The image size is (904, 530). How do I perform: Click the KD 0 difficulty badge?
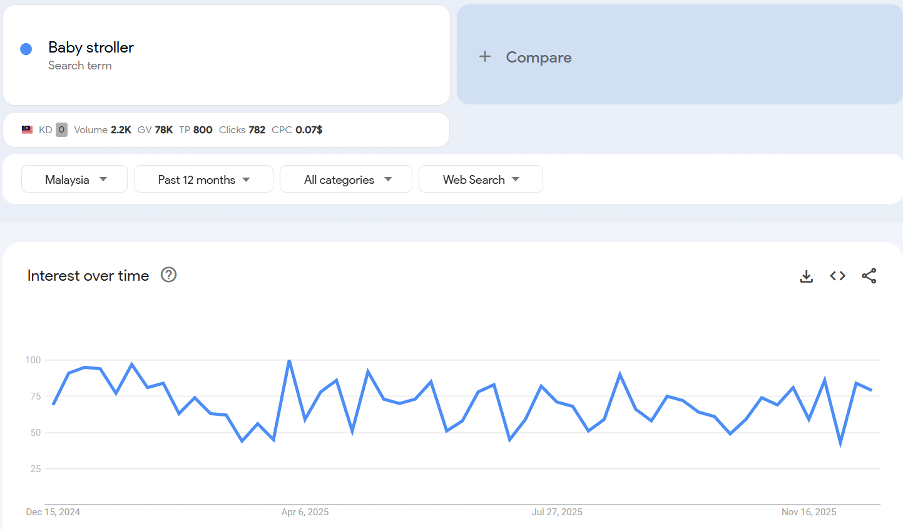pyautogui.click(x=61, y=130)
